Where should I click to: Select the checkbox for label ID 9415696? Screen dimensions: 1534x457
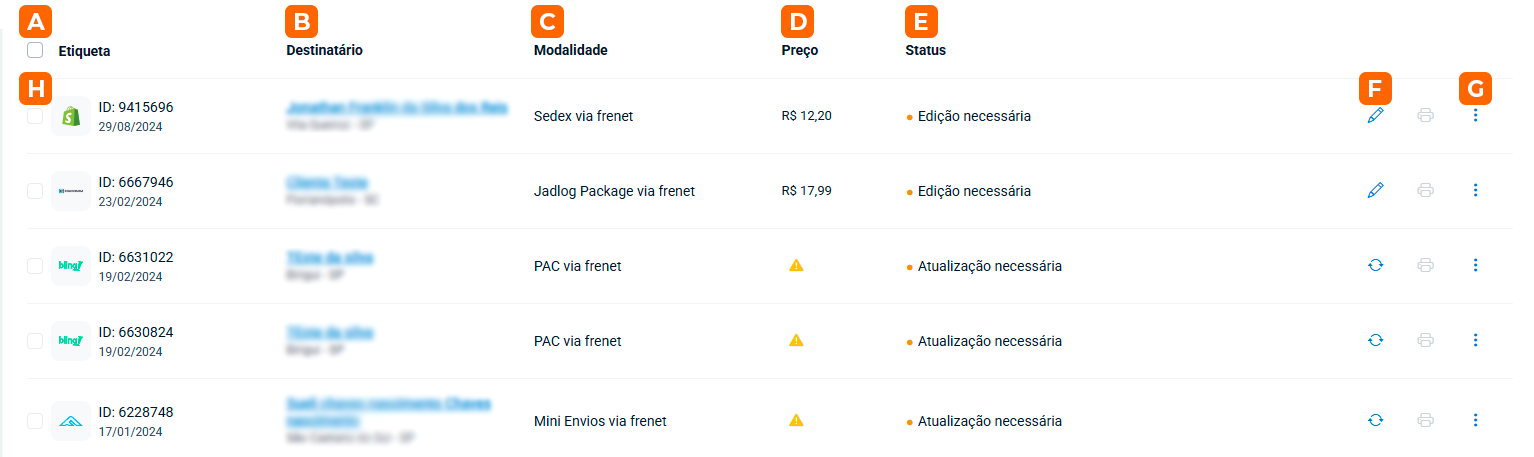click(x=35, y=116)
